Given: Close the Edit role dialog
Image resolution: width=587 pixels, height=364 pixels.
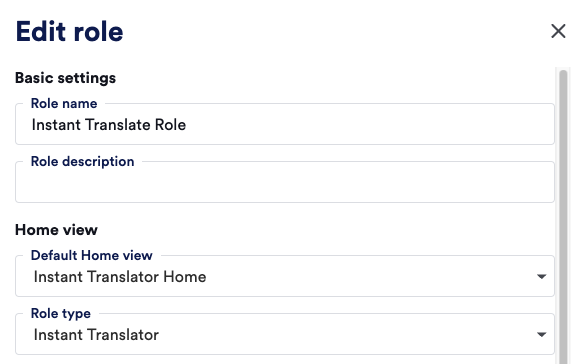Looking at the screenshot, I should point(558,31).
